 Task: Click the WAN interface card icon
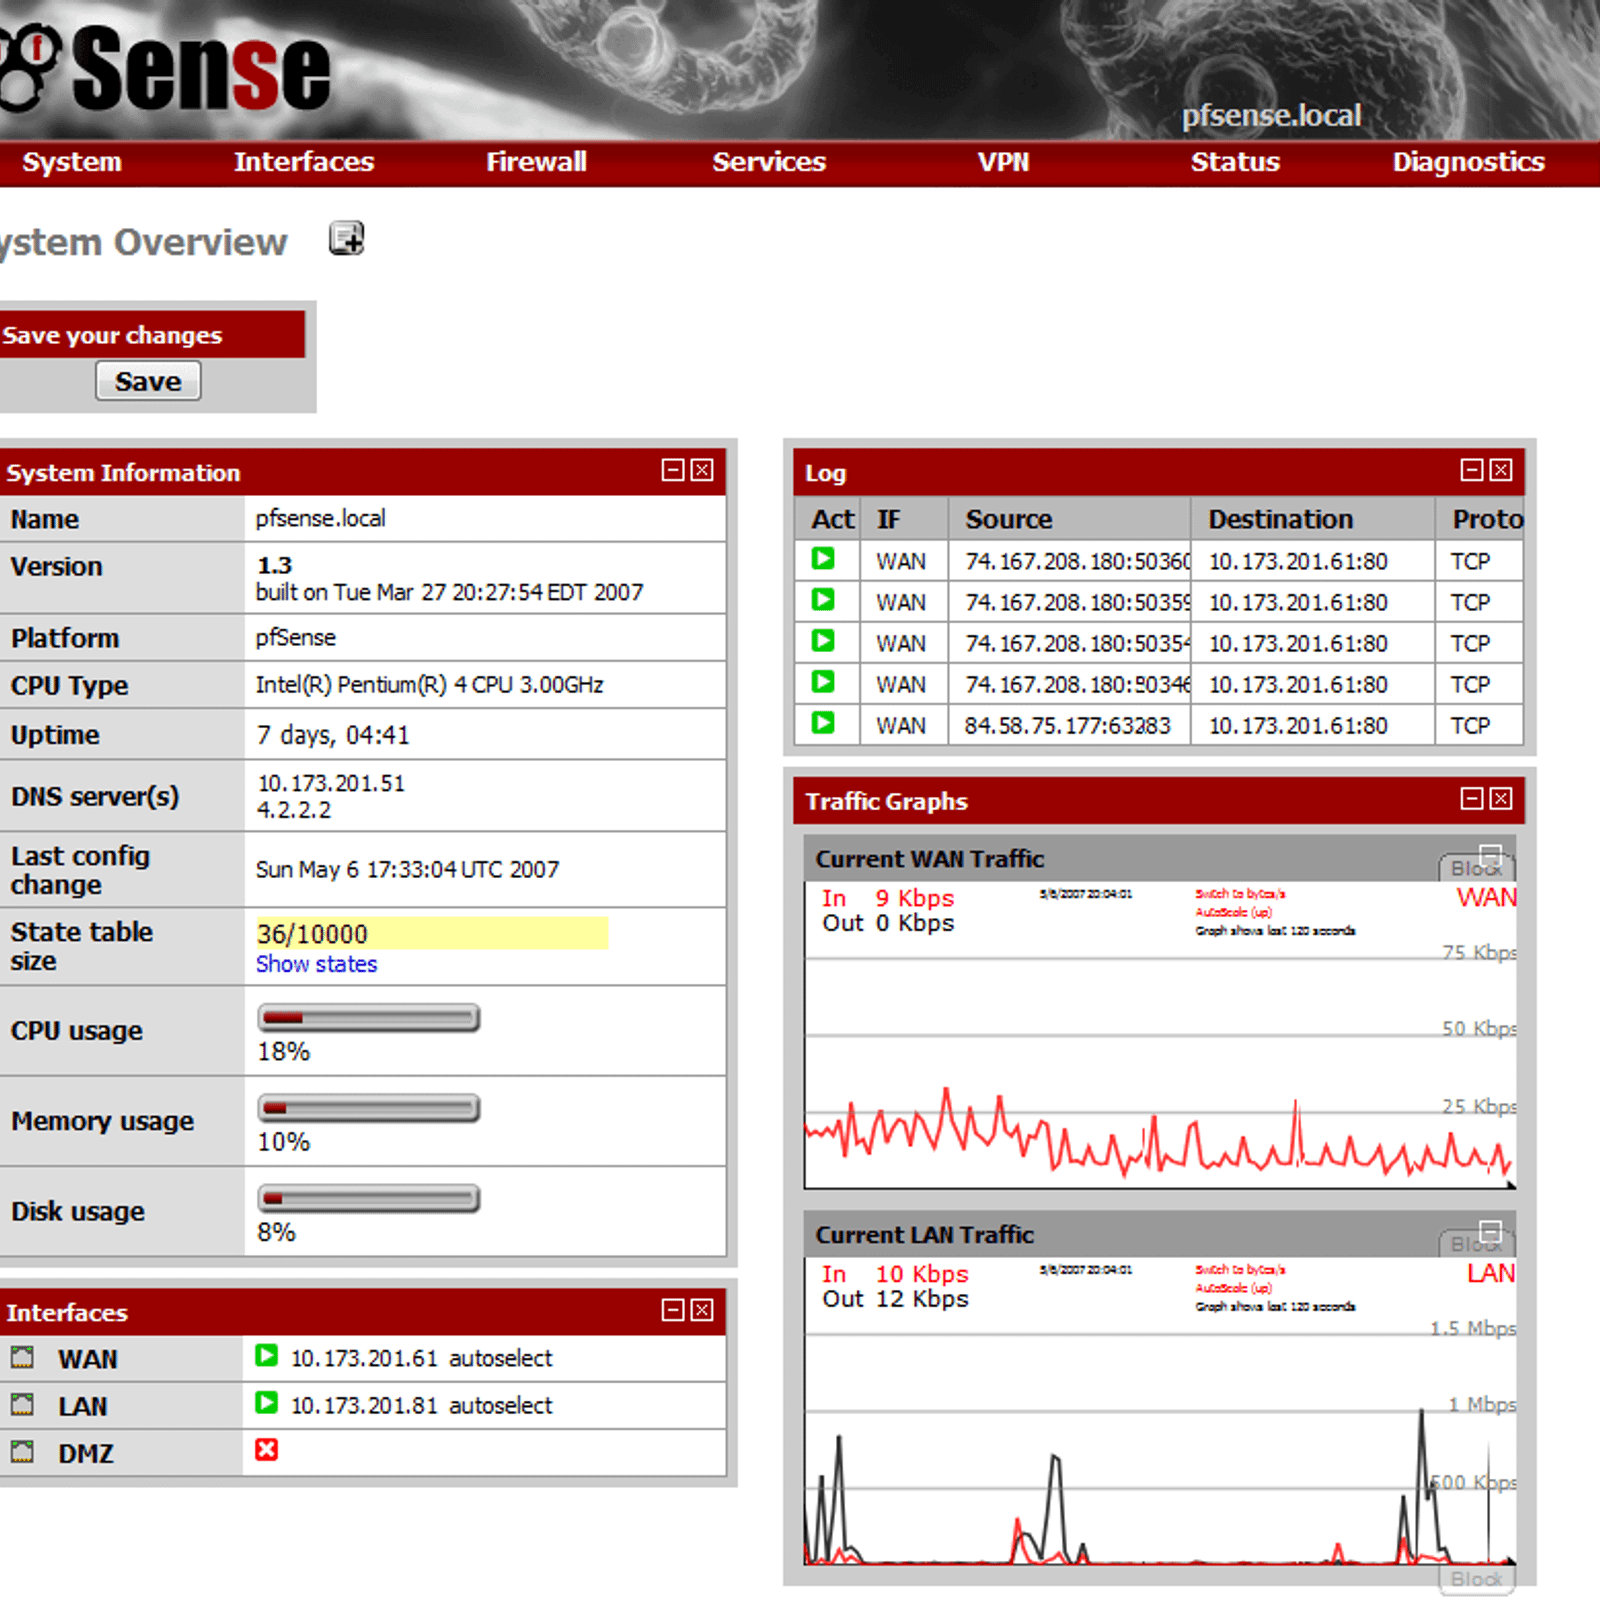click(x=22, y=1357)
